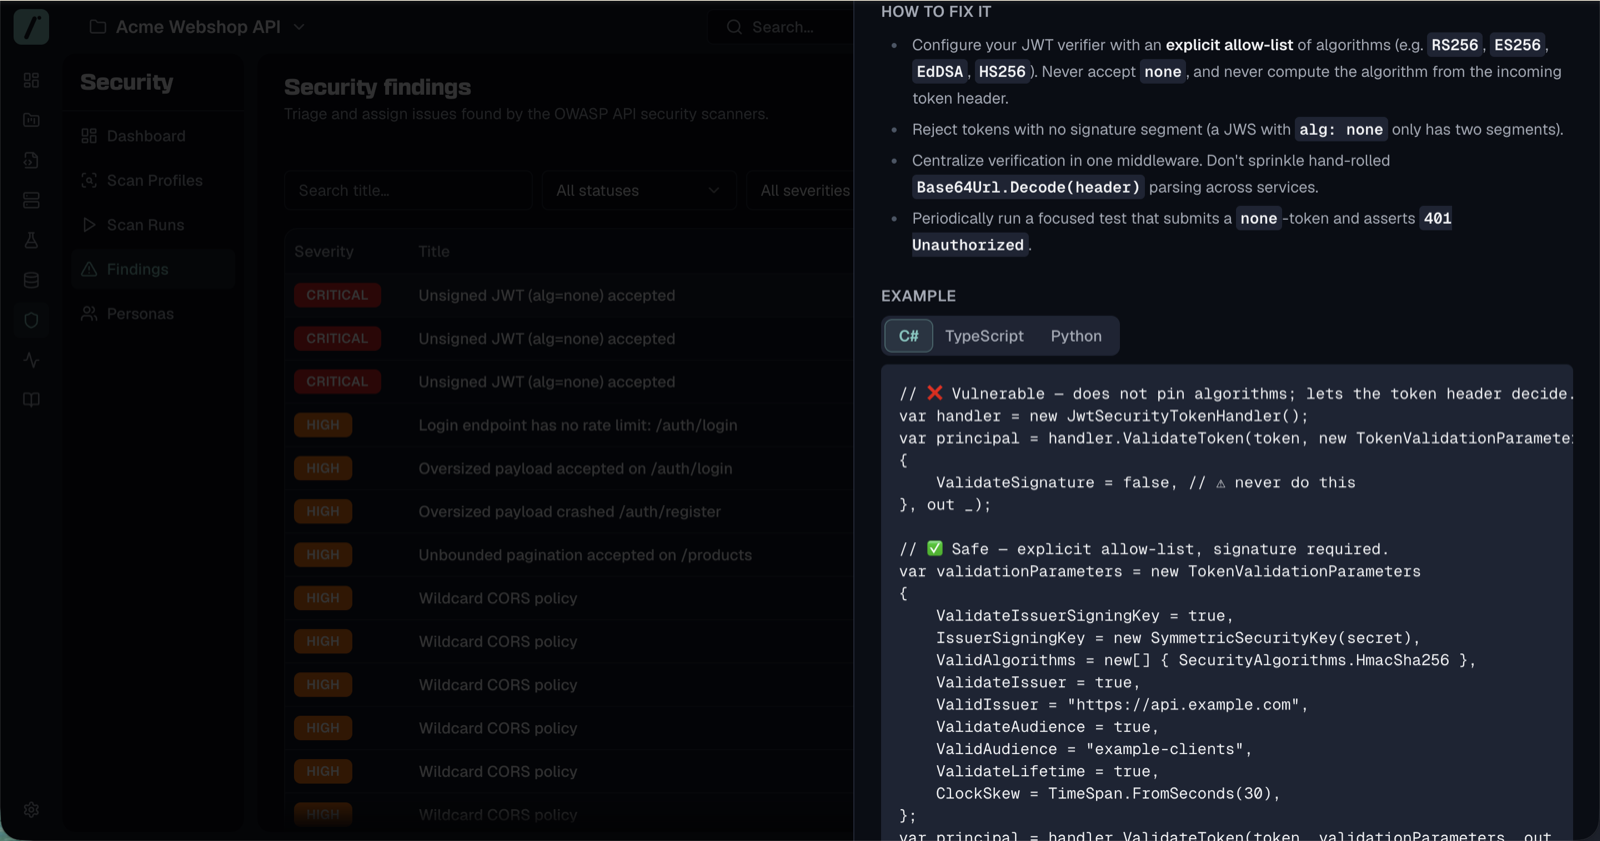The image size is (1600, 841).
Task: Open the database cylinder icon in left rail
Action: [x=31, y=280]
